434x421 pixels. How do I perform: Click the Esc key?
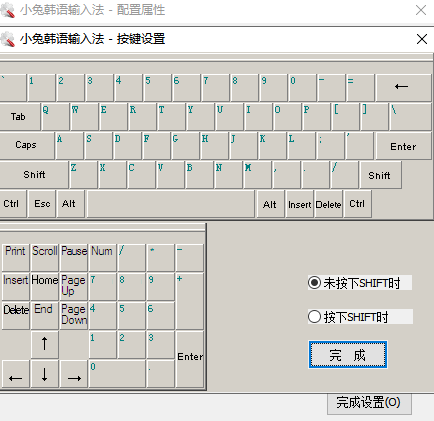(42, 204)
